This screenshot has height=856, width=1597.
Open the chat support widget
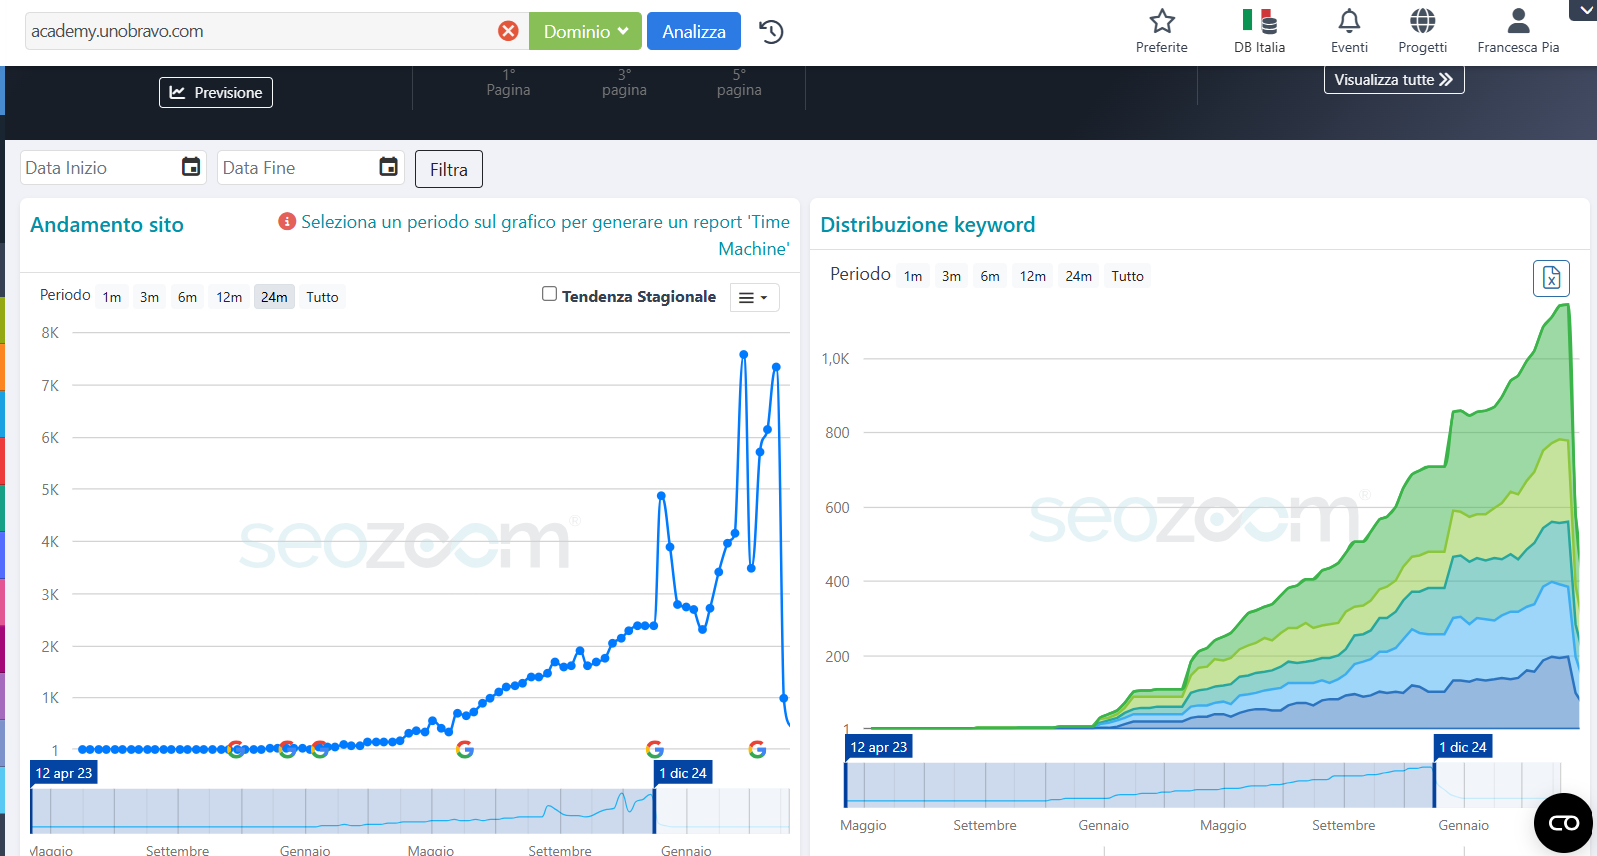tap(1563, 823)
